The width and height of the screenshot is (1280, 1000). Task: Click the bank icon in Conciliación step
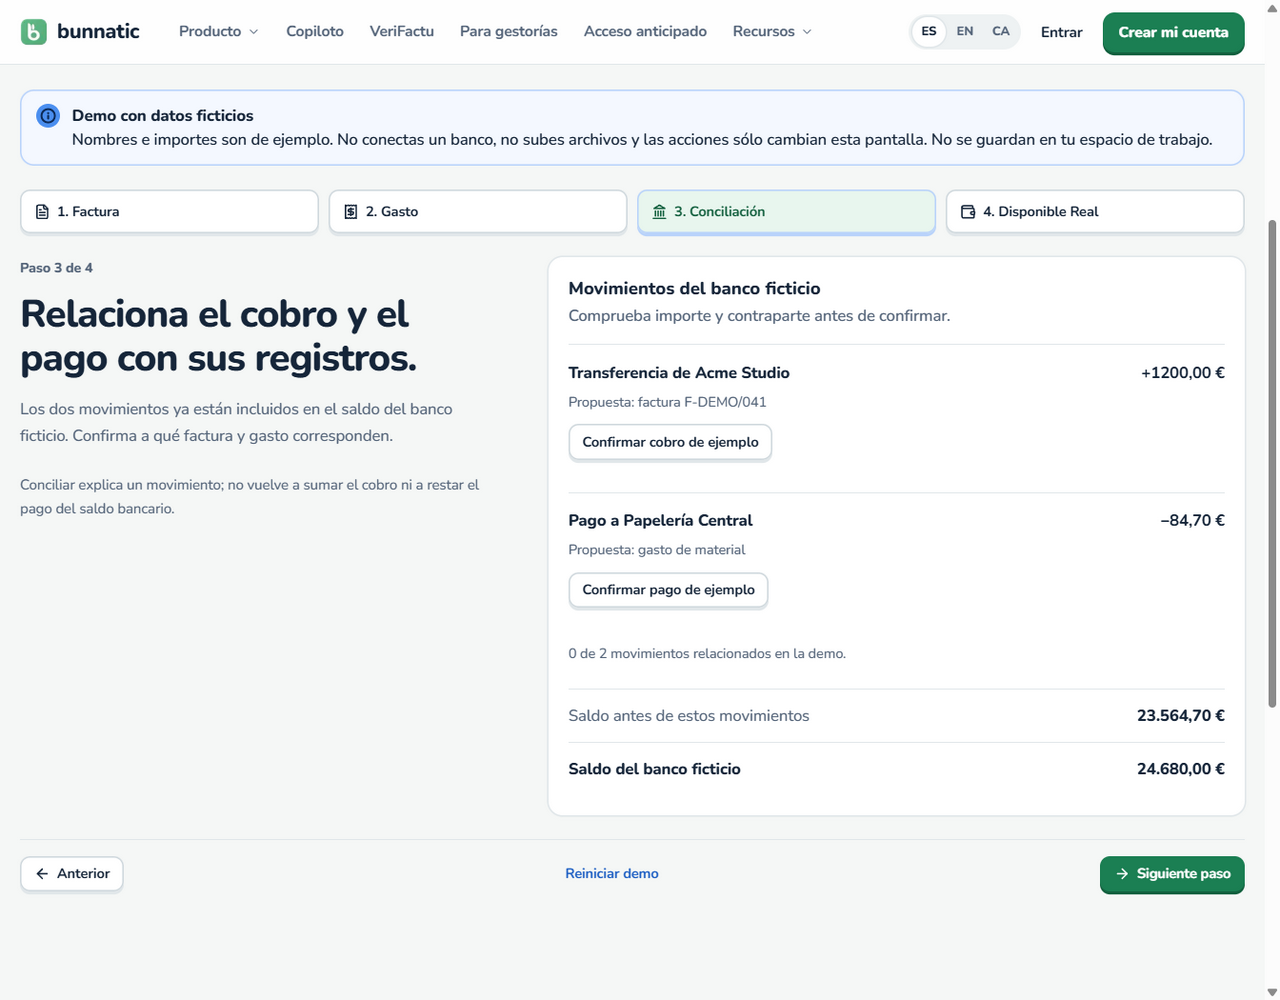[659, 212]
